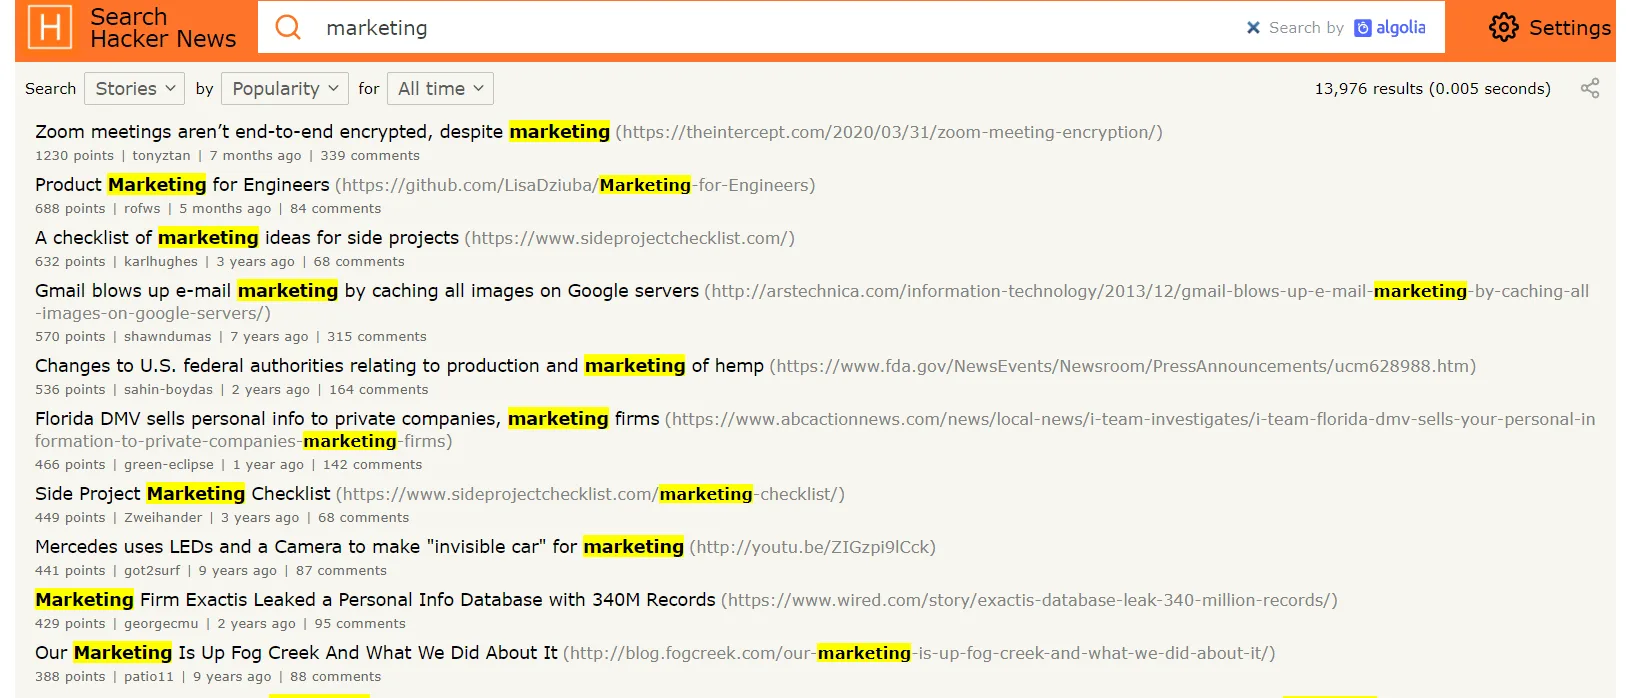Open Marketing Firm Exactis Leaked story
The width and height of the screenshot is (1626, 698).
point(375,600)
